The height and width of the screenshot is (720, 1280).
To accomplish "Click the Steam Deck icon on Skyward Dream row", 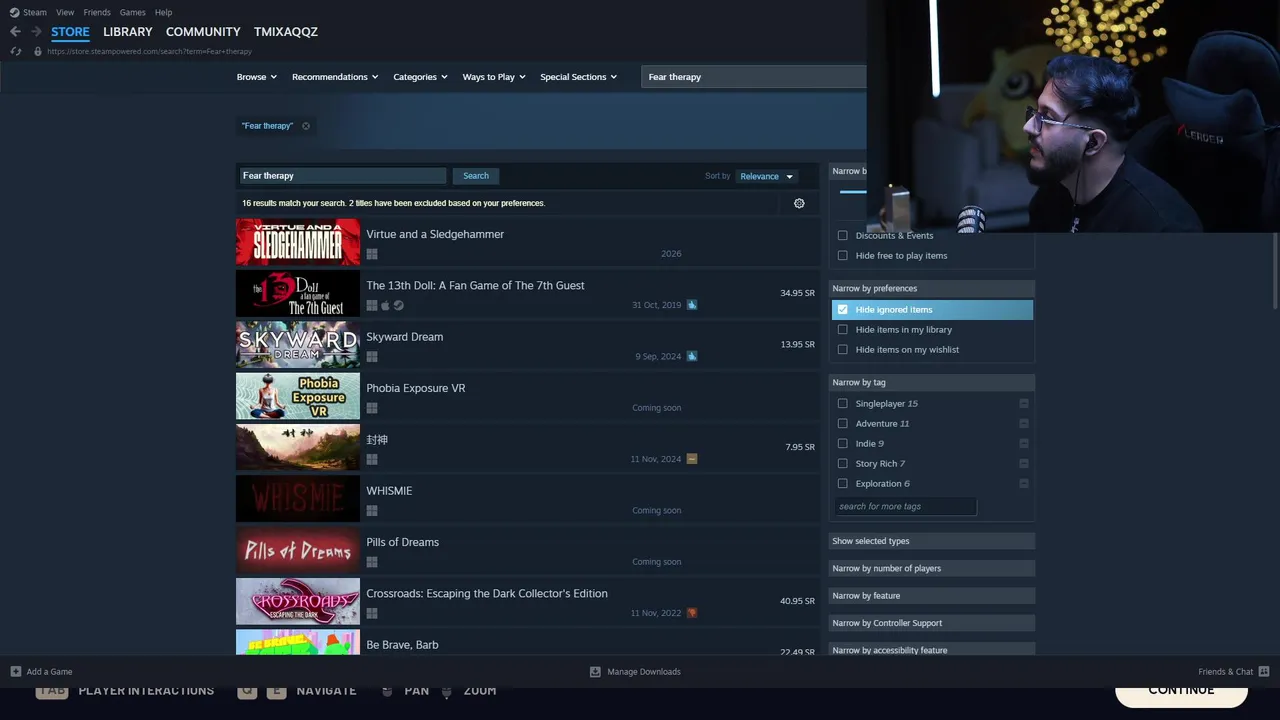I will [692, 356].
